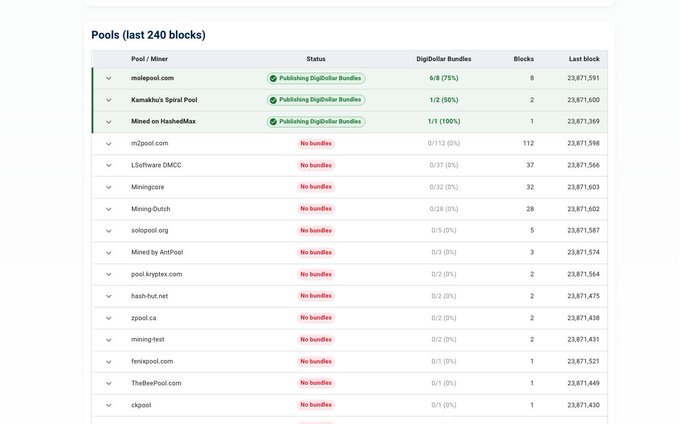The image size is (680, 424).
Task: Click the No bundles badge for ckpool
Action: click(316, 405)
